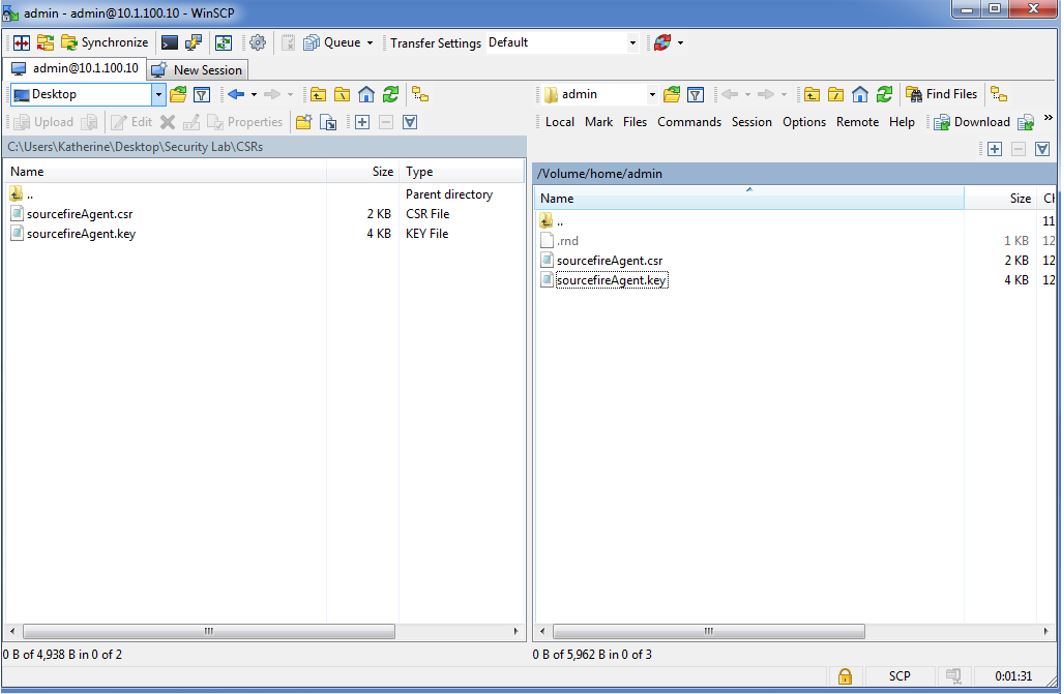Image resolution: width=1064 pixels, height=694 pixels.
Task: Open Preferences gear icon
Action: 257,43
